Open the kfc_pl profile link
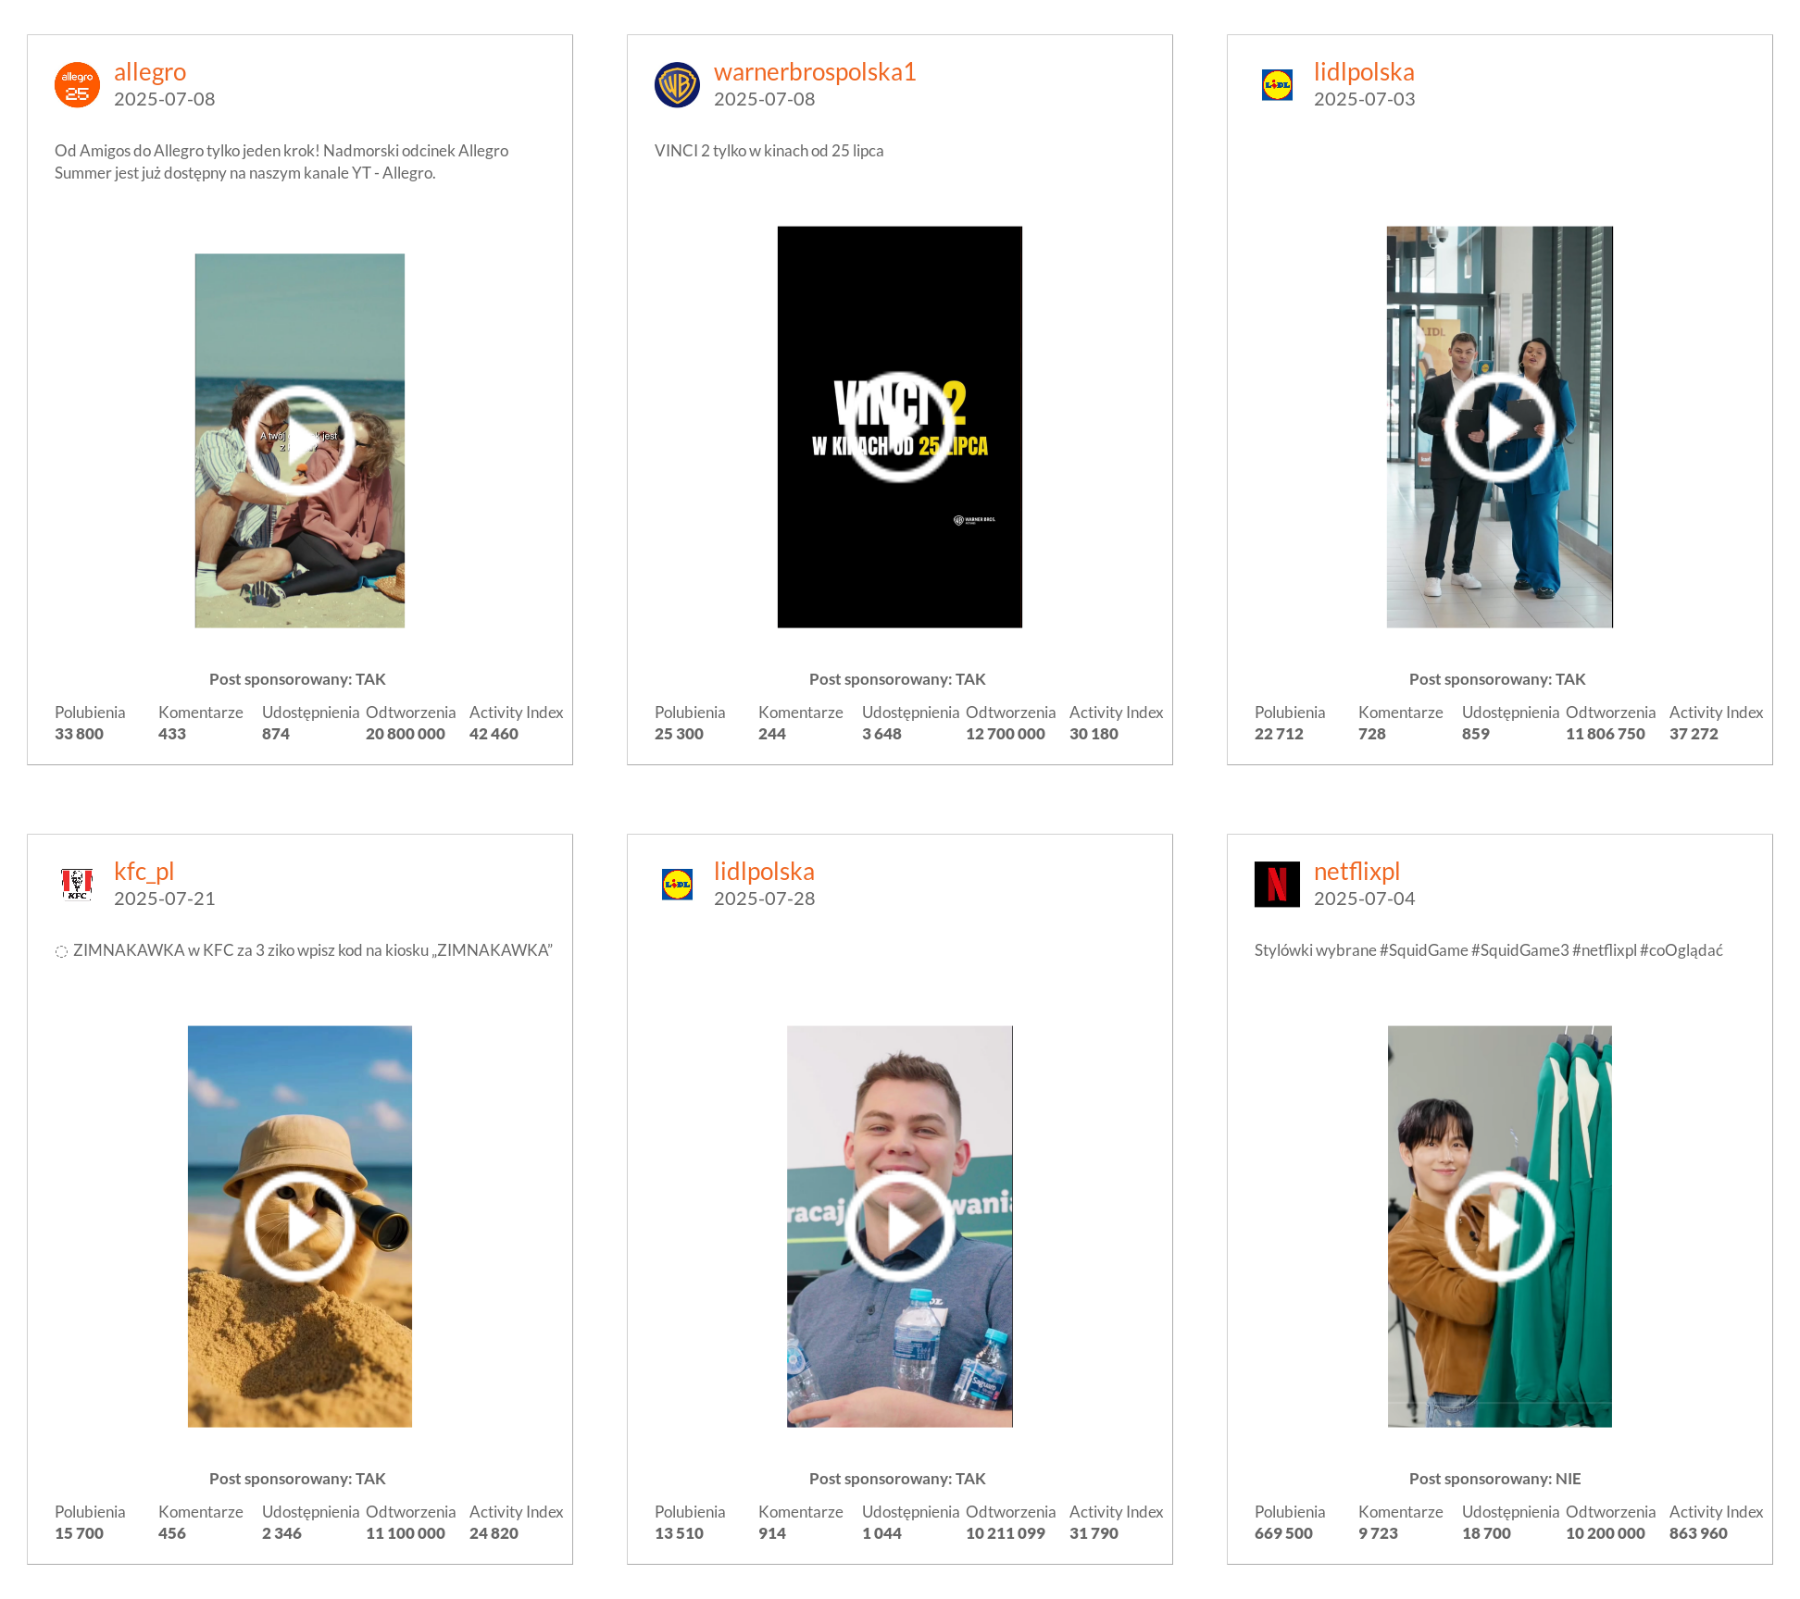Viewport: 1800px width, 1599px height. (144, 871)
